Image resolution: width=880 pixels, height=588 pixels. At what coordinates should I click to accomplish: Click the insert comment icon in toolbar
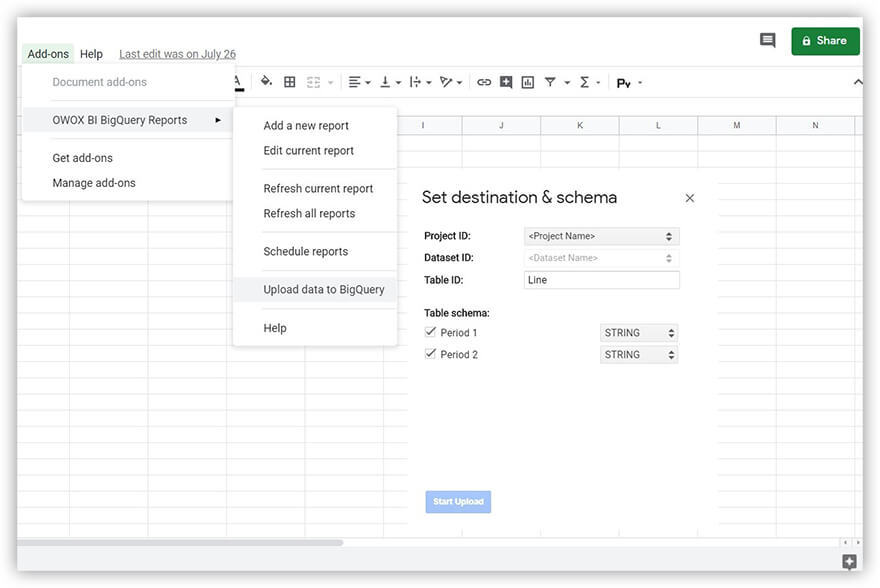point(506,82)
